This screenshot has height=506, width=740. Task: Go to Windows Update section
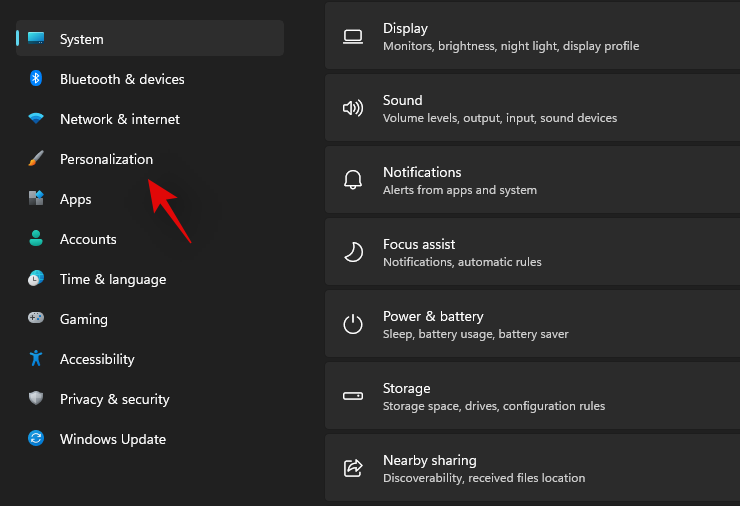pos(112,439)
